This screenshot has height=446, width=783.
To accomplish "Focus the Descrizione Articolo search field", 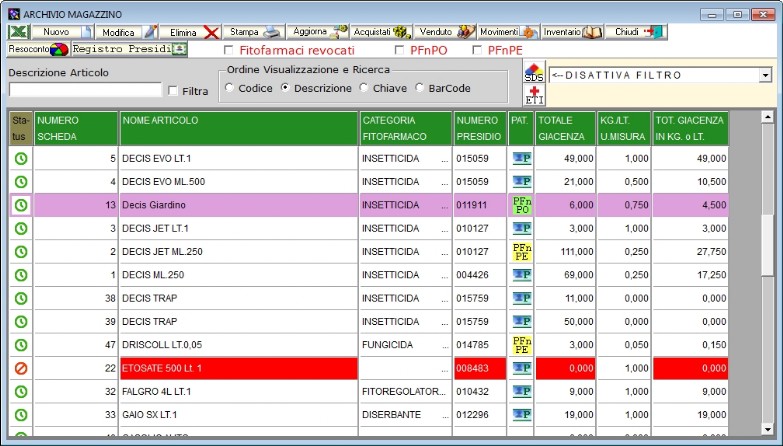I will (x=85, y=90).
